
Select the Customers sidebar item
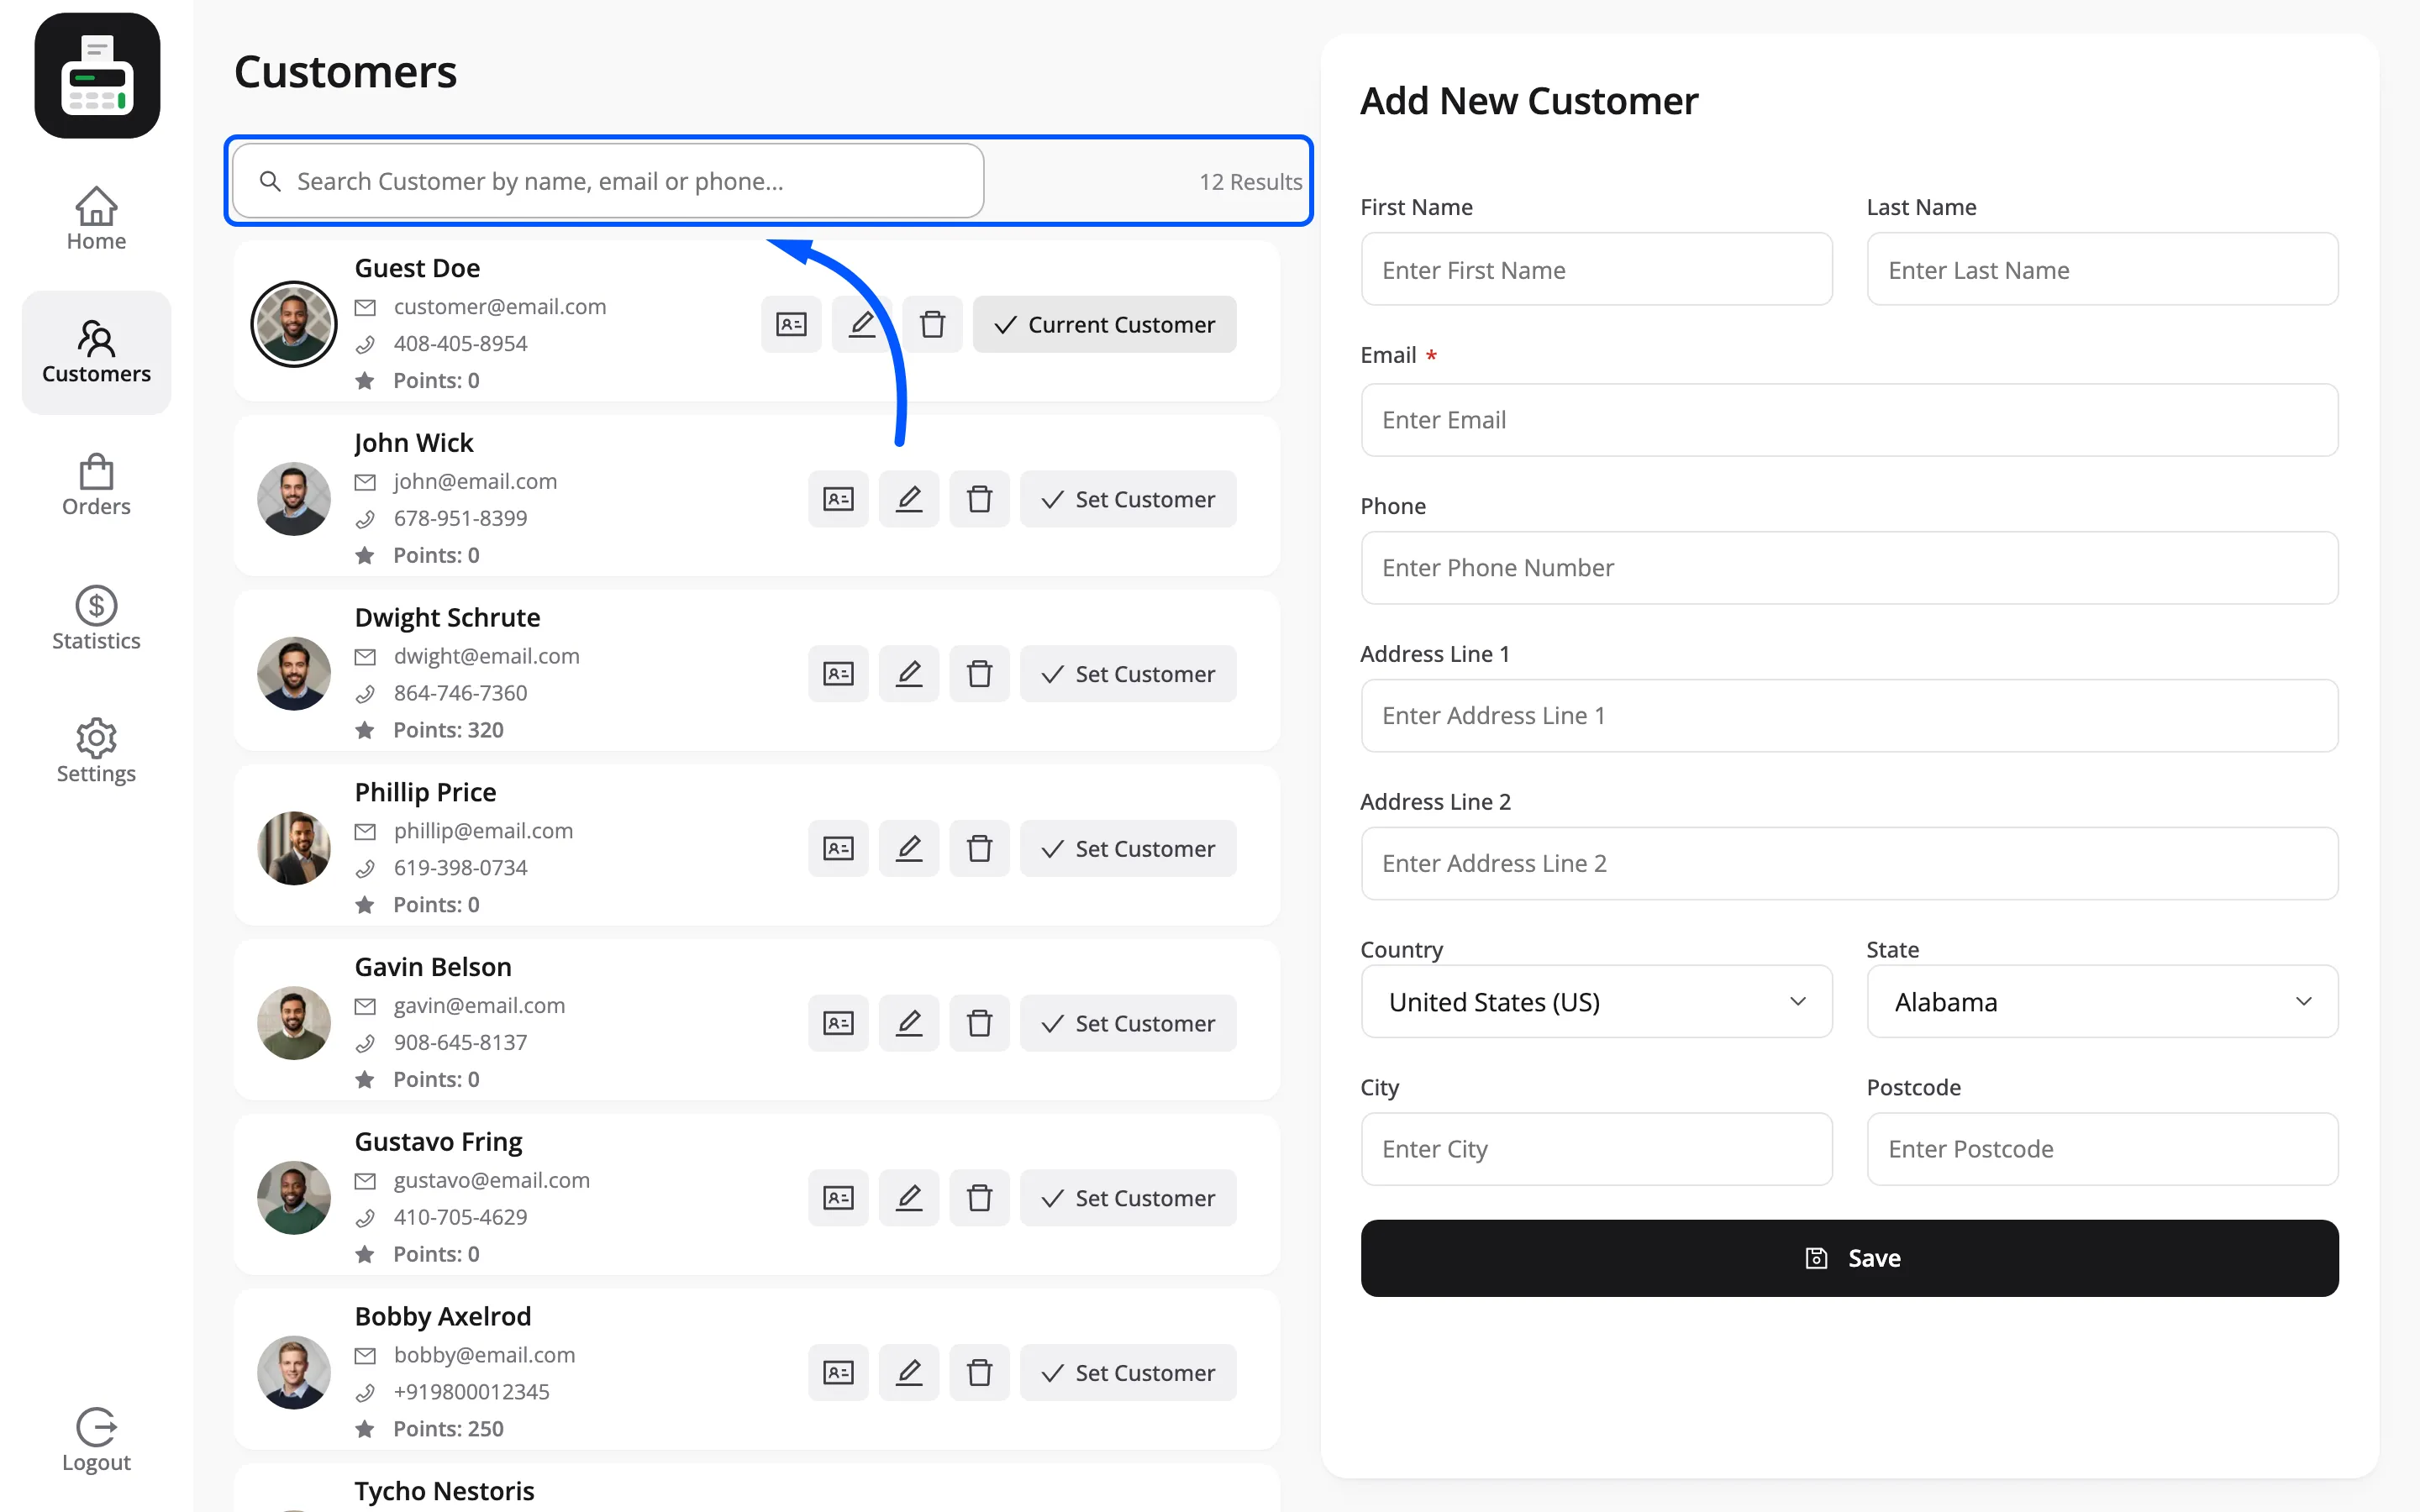96,353
